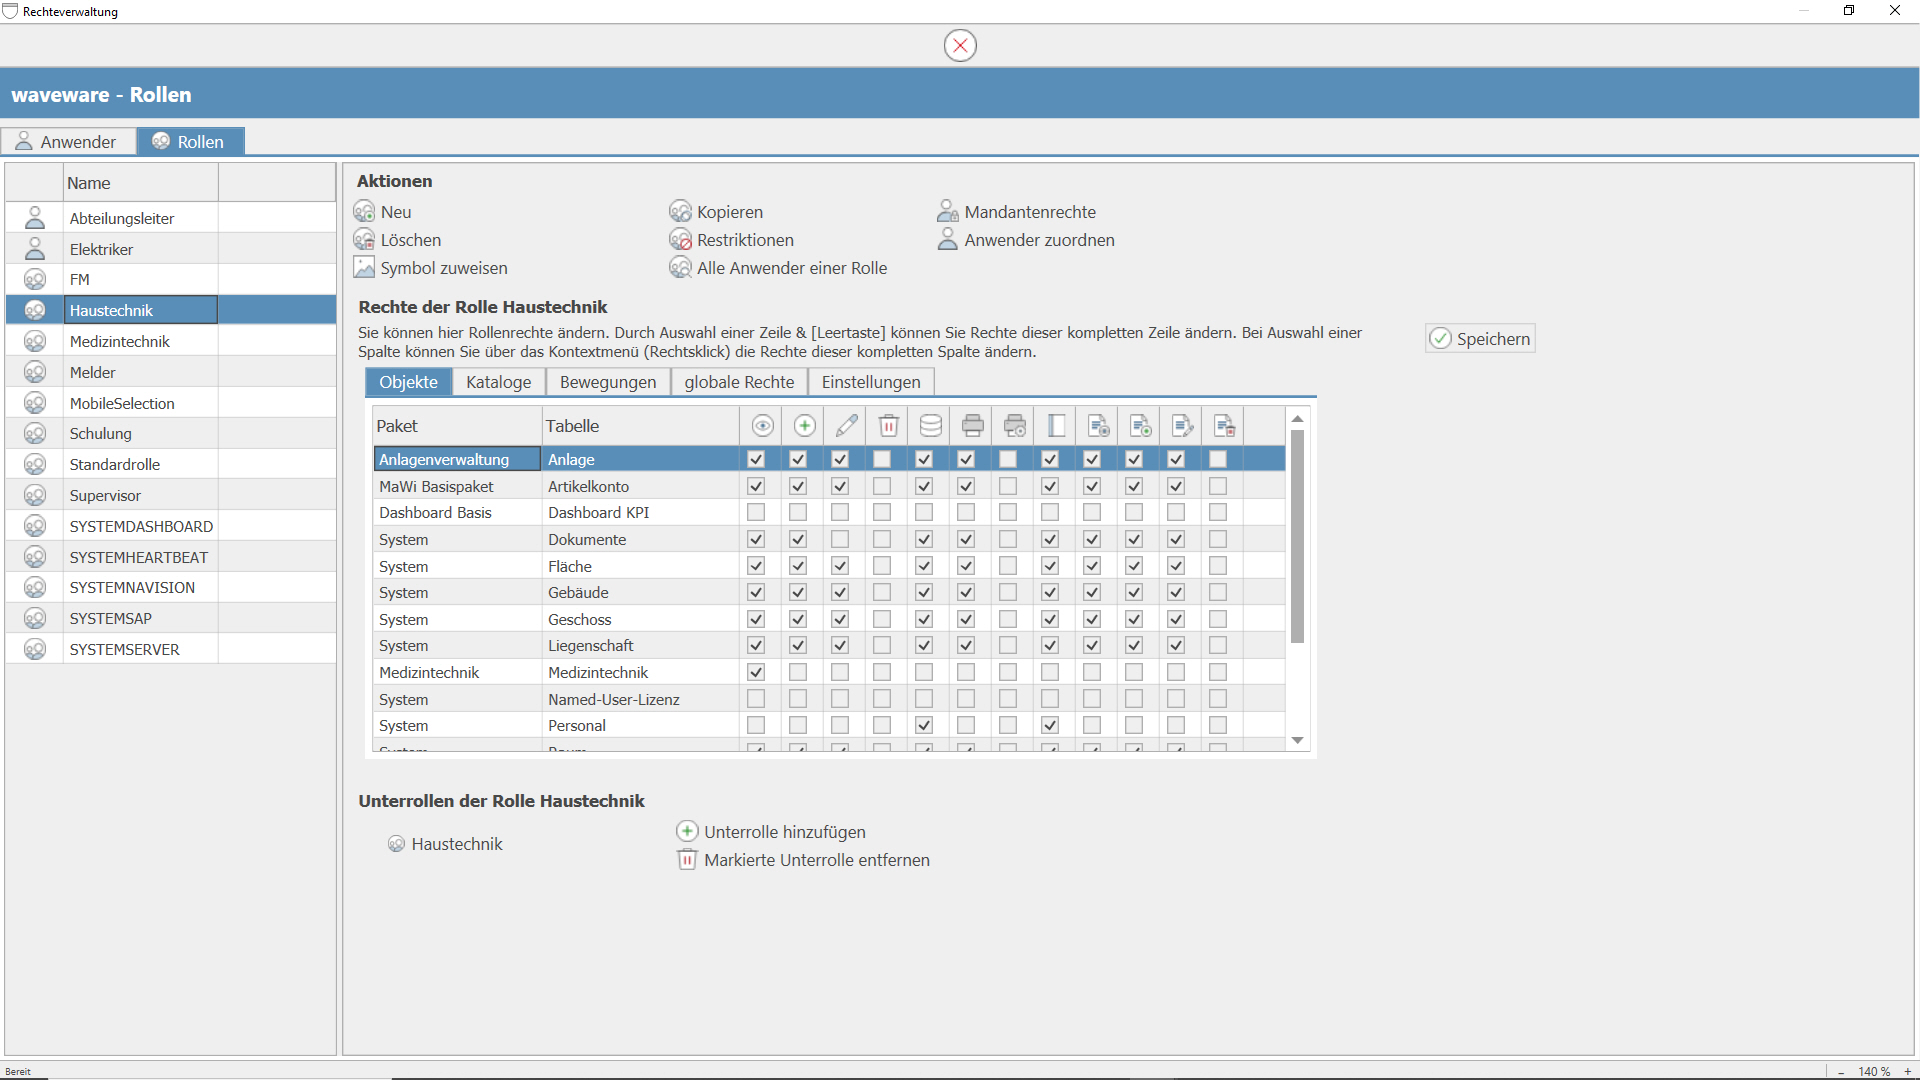Click zoom plus at bottom right

pyautogui.click(x=1908, y=1071)
